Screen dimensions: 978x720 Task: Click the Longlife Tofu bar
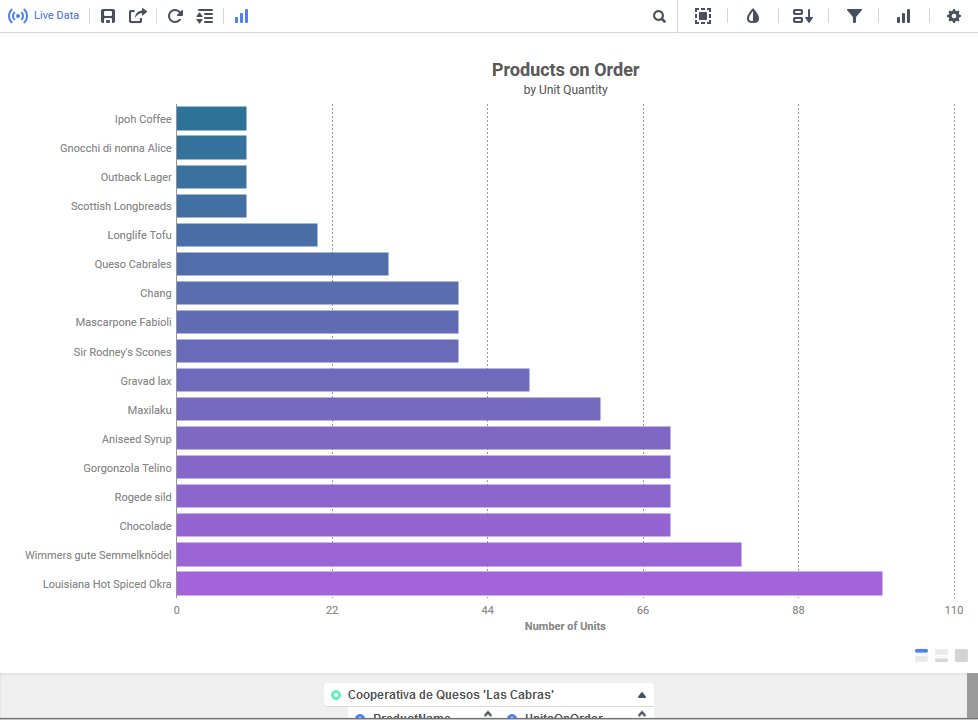coord(246,235)
